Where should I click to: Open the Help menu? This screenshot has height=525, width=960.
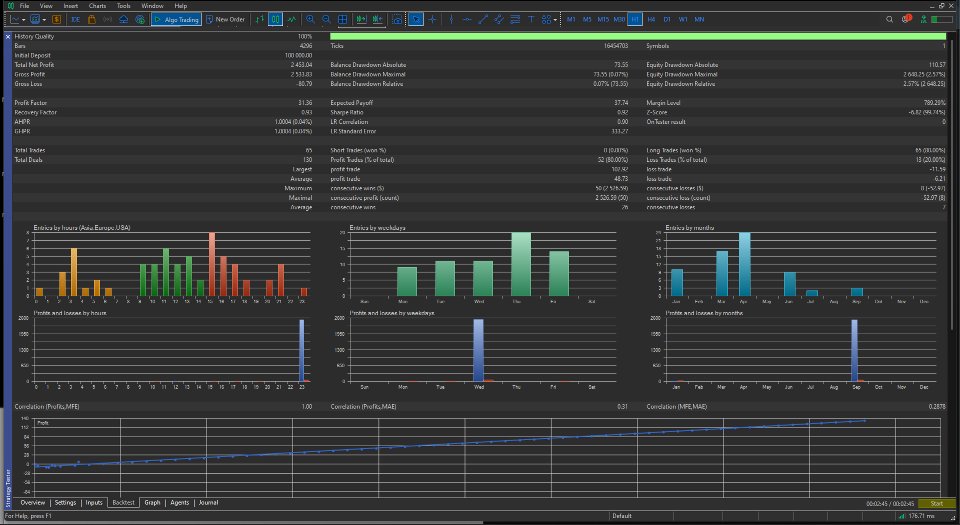[x=181, y=6]
